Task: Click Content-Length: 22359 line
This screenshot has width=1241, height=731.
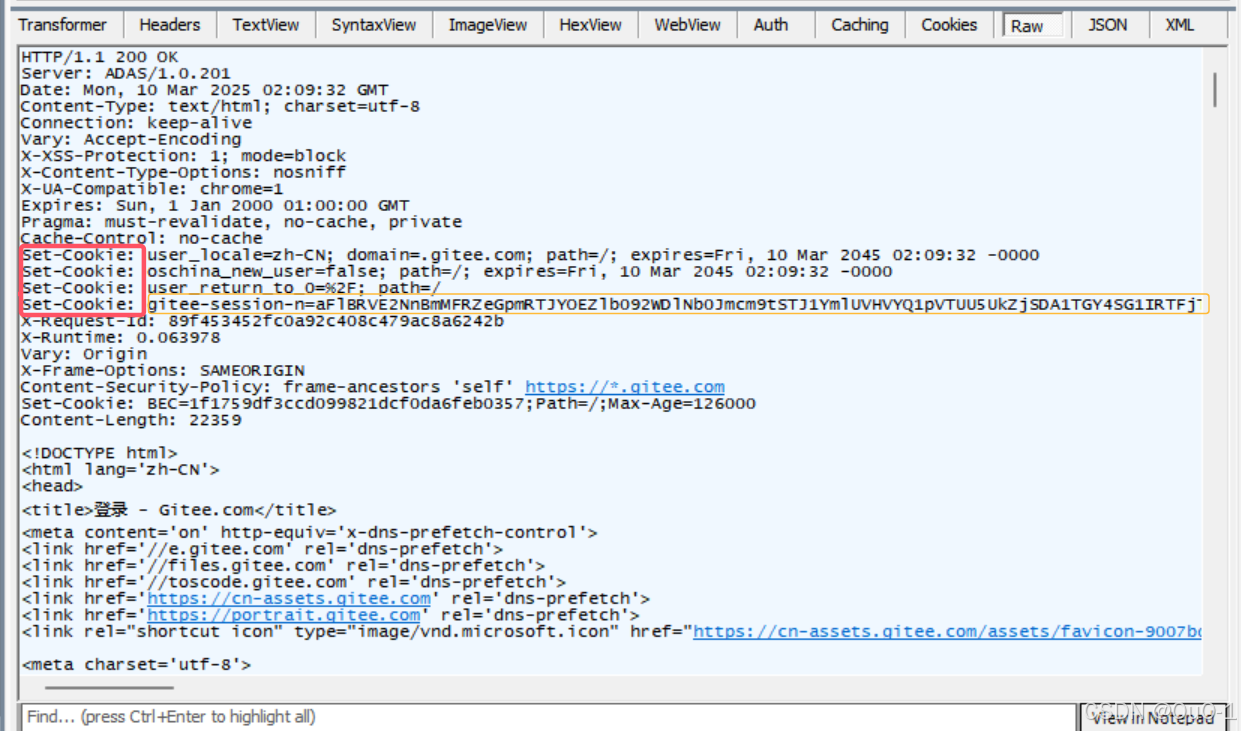Action: (x=130, y=420)
